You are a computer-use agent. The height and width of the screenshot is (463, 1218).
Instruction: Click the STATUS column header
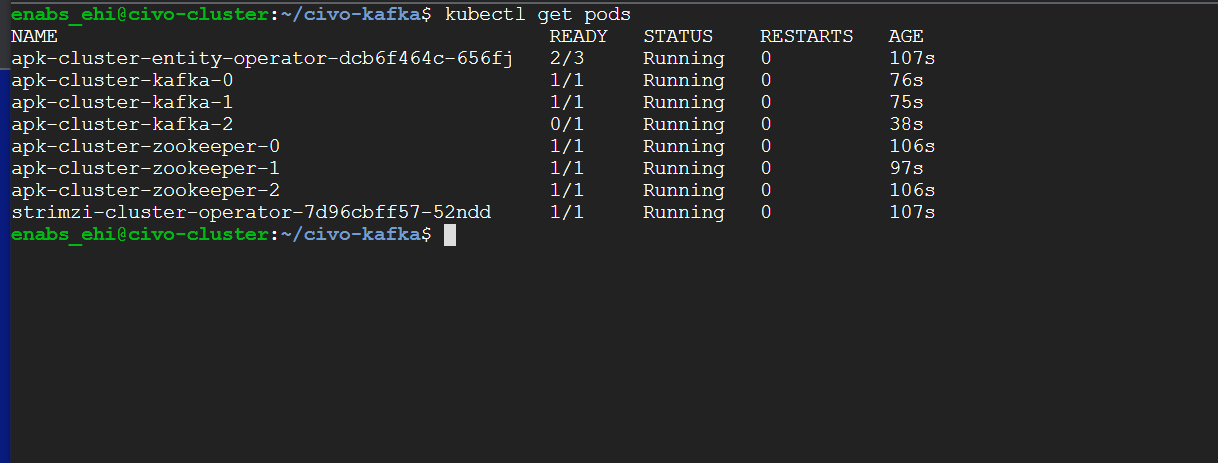[678, 36]
